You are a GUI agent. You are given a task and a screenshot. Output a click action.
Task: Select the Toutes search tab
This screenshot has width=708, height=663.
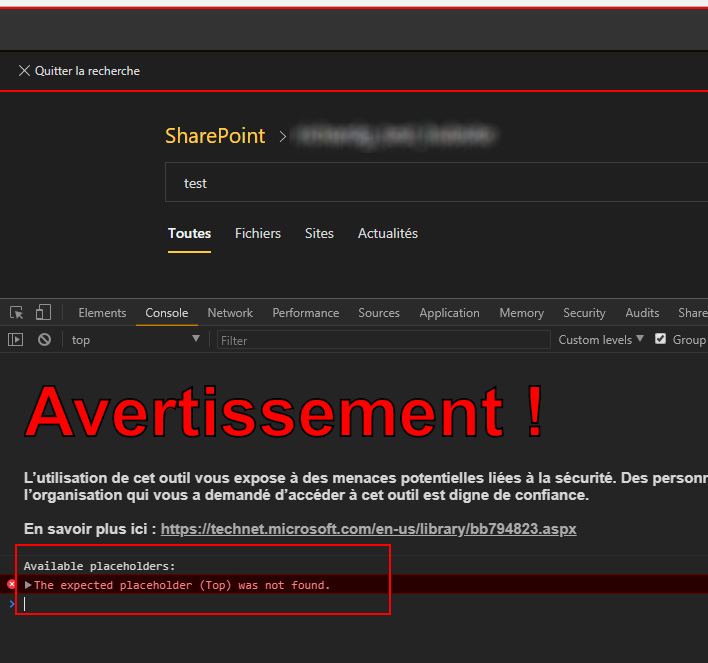point(189,233)
